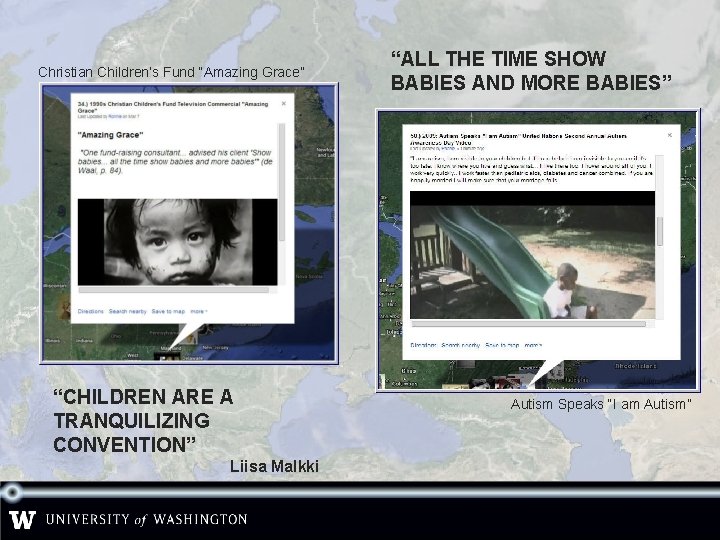720x540 pixels.
Task: Close the I am Autism map popup
Action: pos(669,135)
